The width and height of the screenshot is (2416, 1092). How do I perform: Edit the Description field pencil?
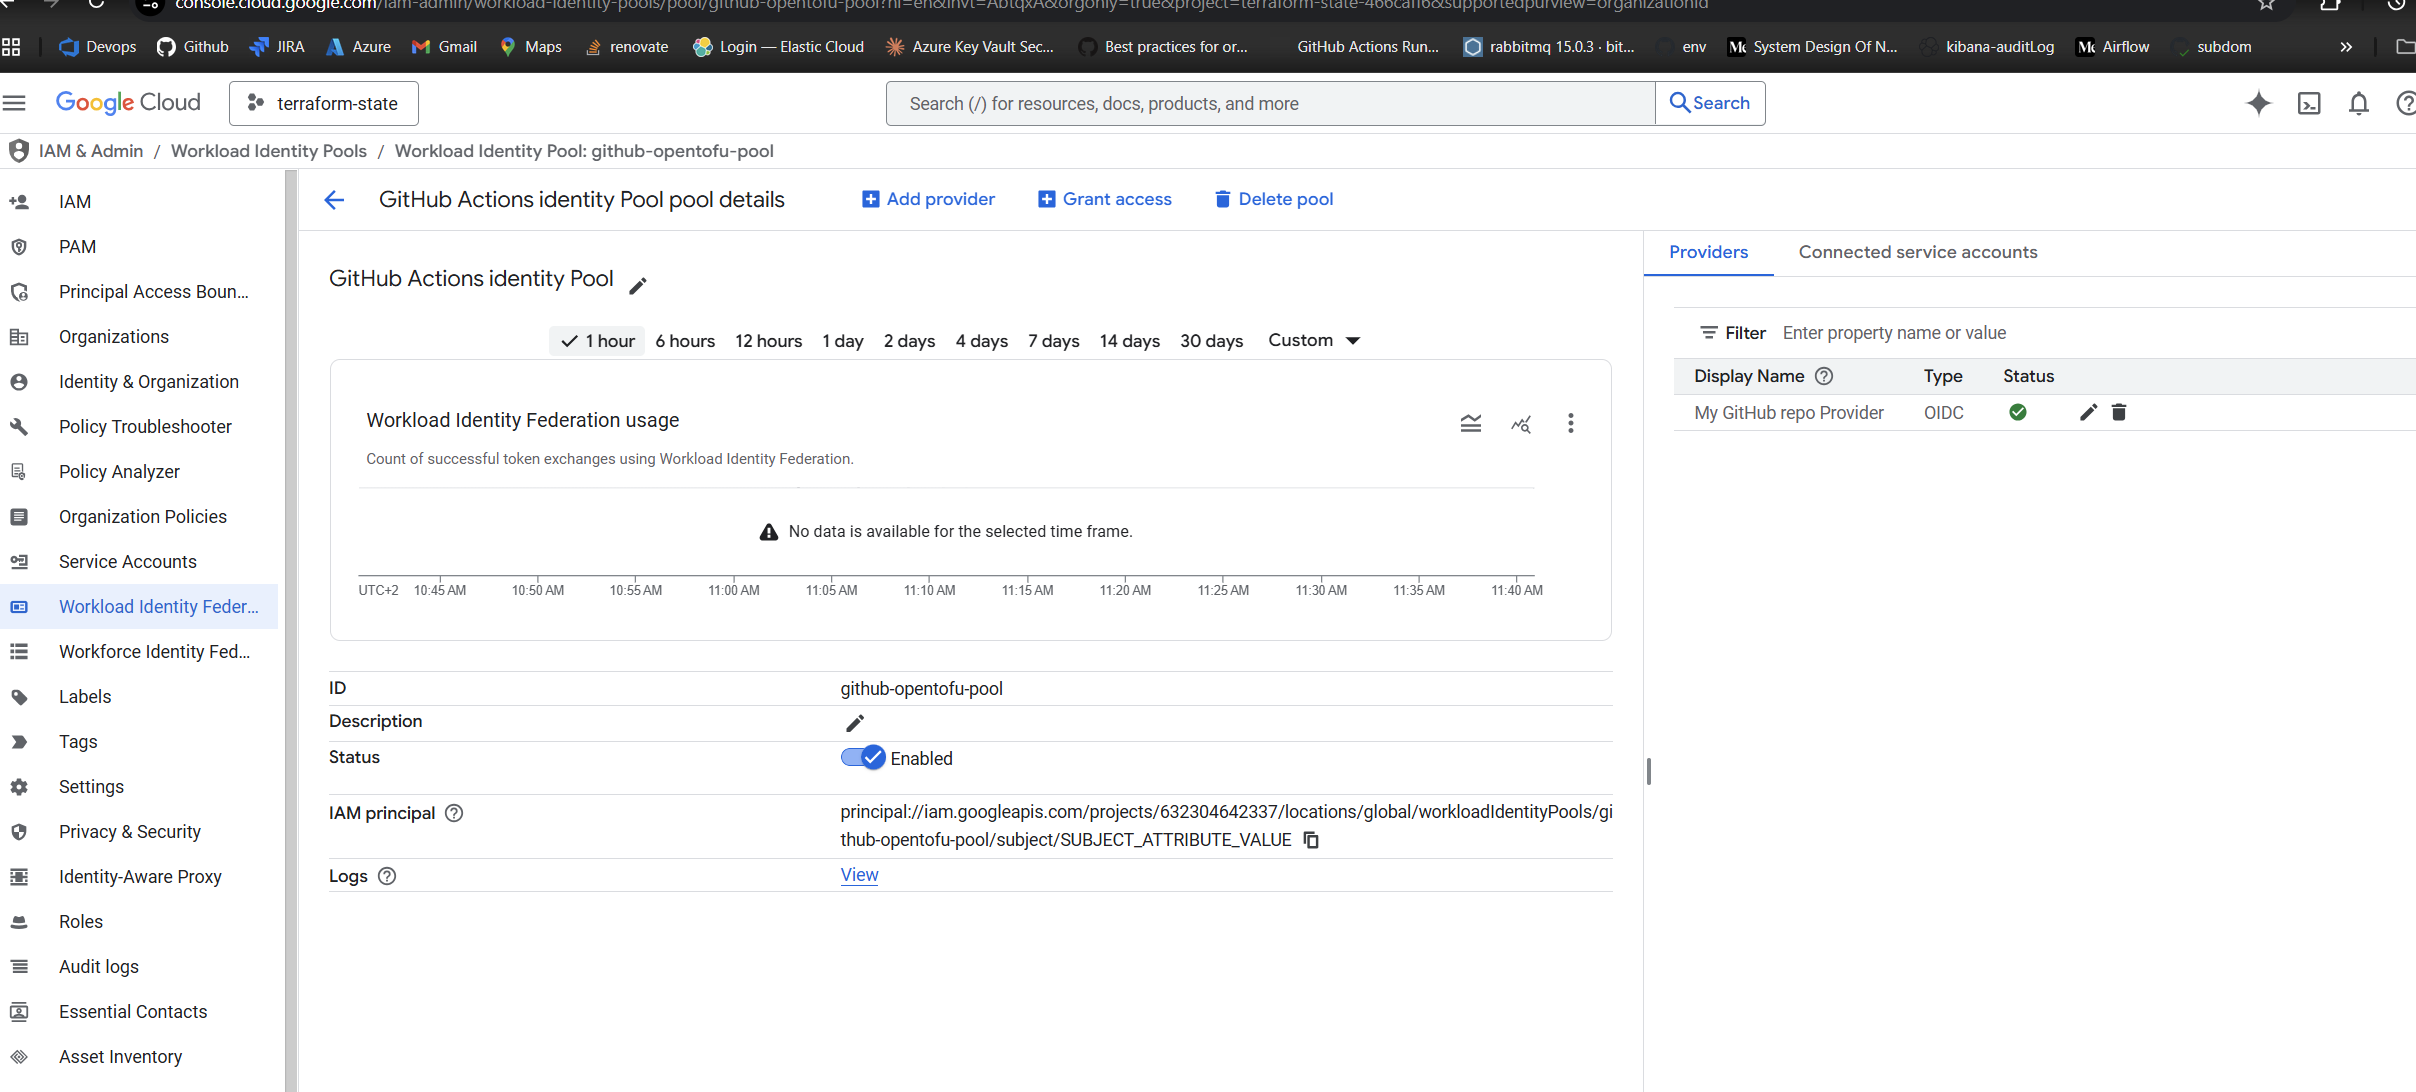[855, 723]
